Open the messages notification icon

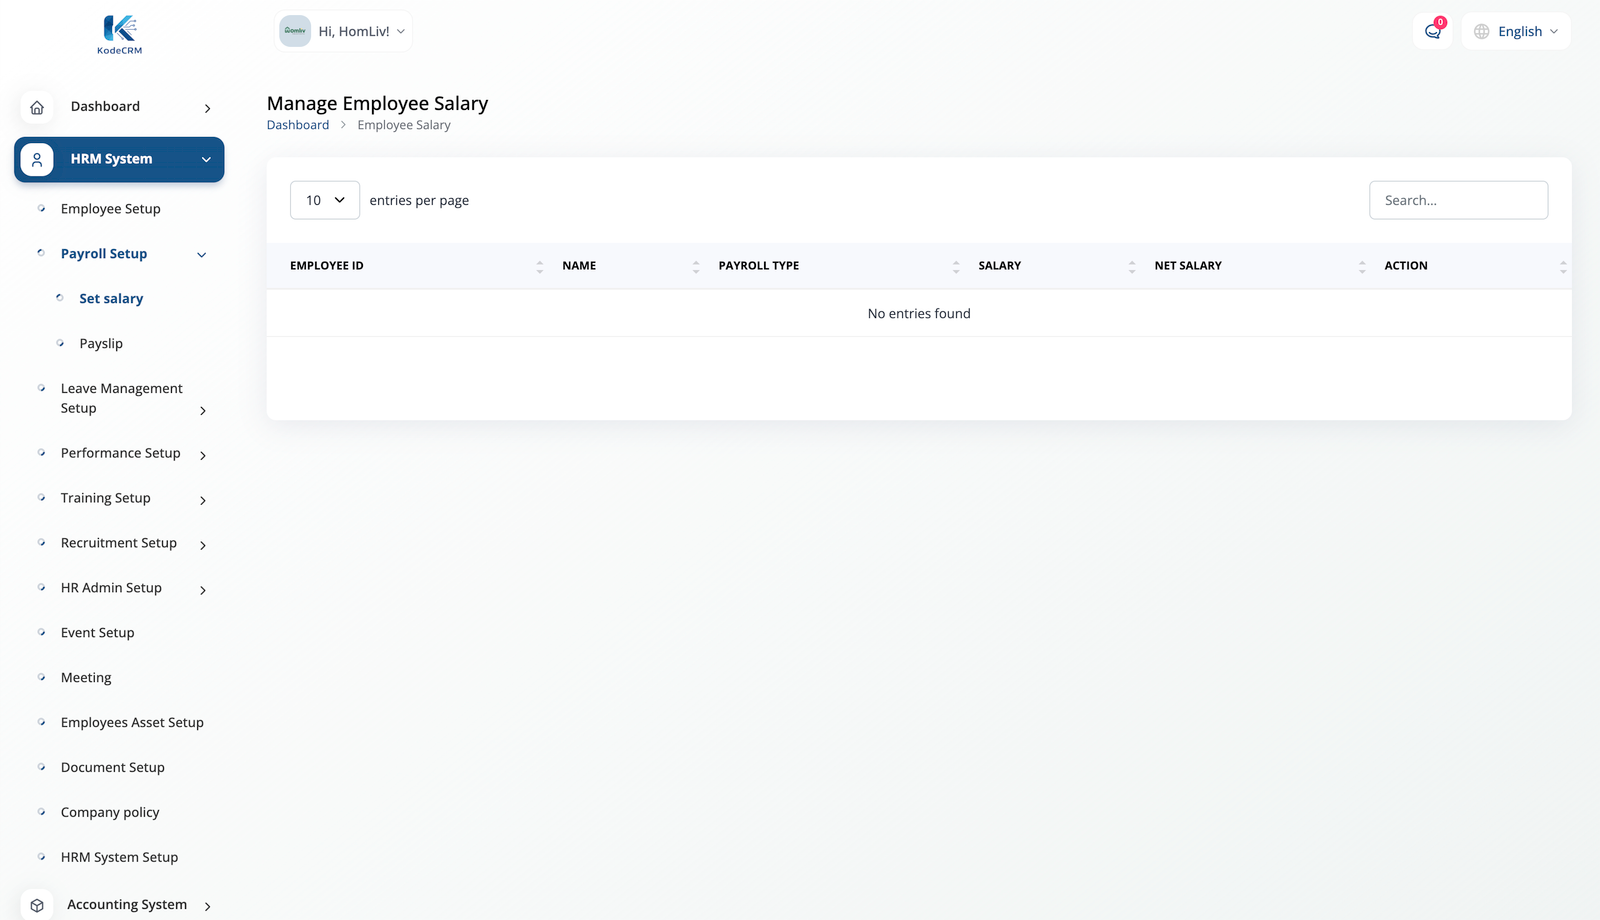[x=1432, y=31]
